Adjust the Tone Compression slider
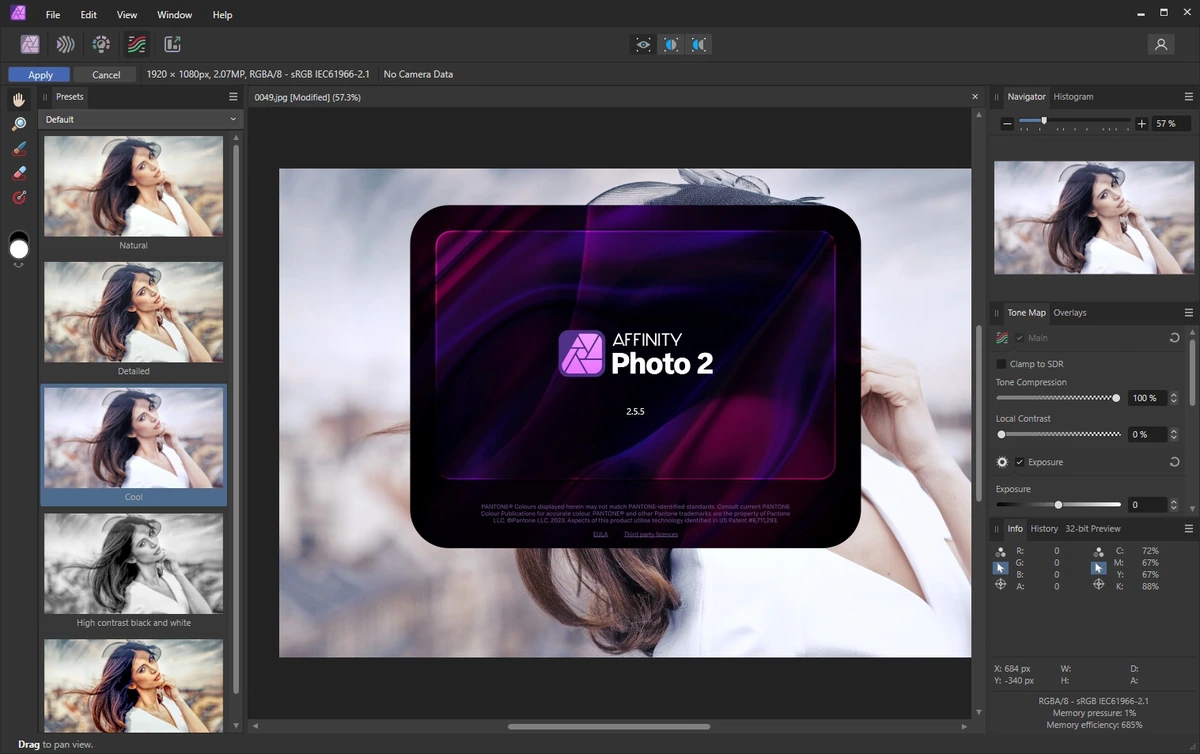The image size is (1200, 754). click(x=1058, y=398)
